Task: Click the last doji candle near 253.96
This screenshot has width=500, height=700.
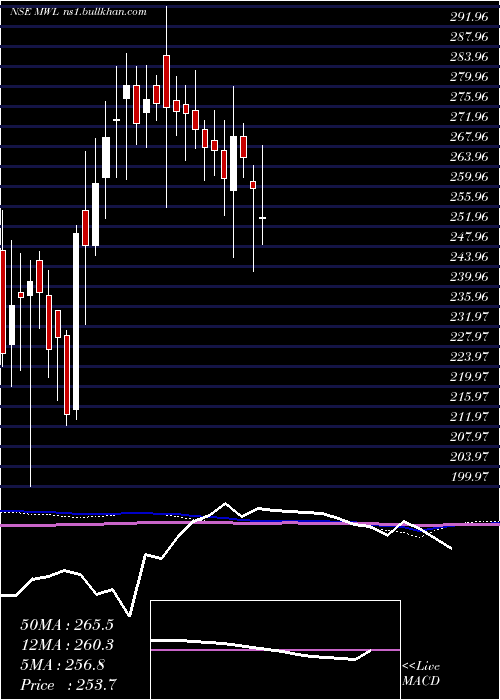Action: [262, 218]
